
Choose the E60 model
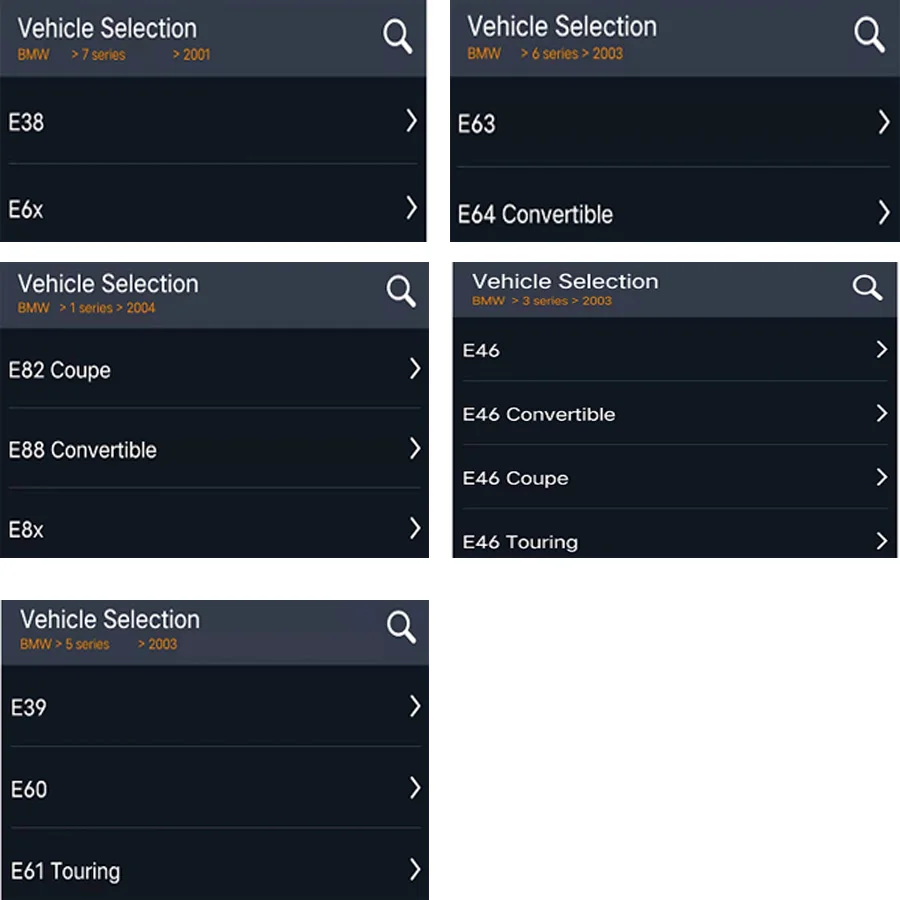29,789
